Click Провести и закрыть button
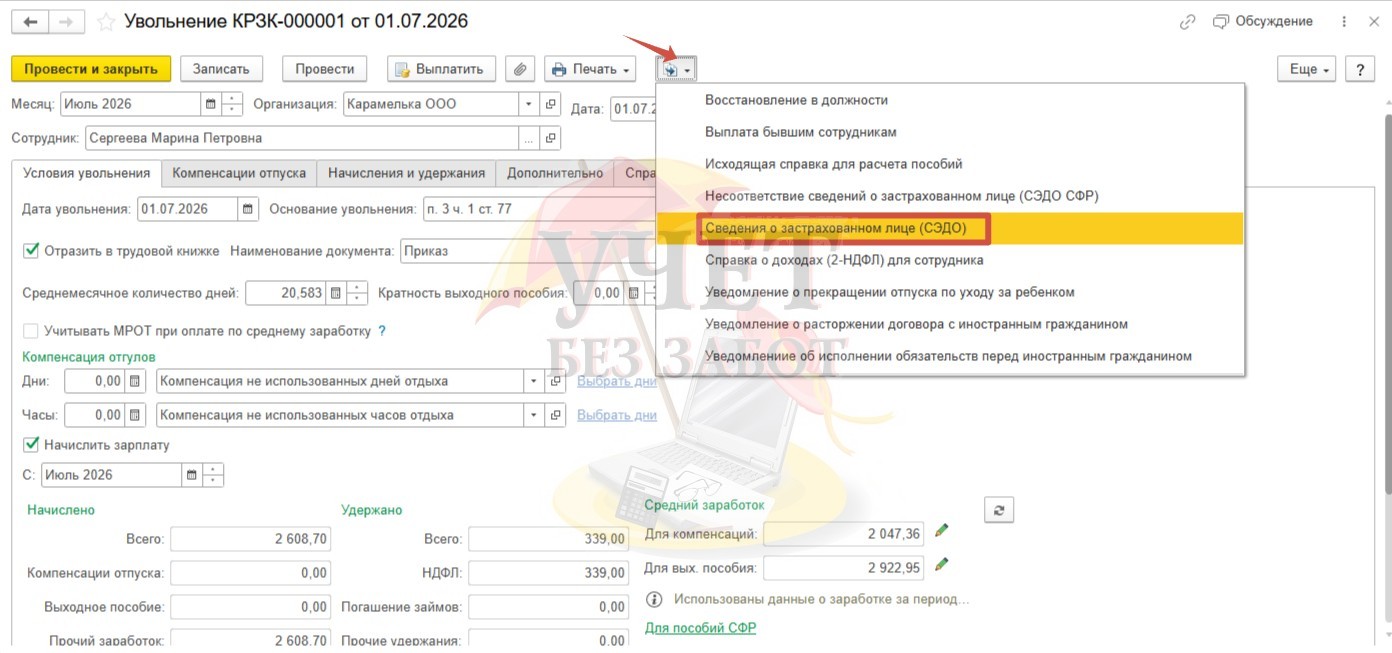 click(91, 69)
